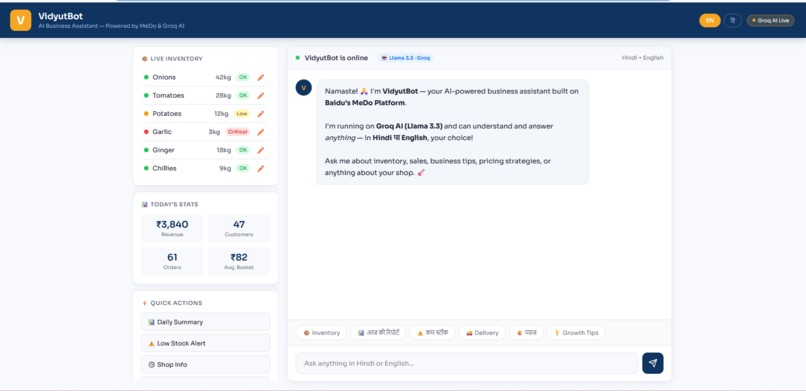Click the Onions item name

(x=164, y=77)
